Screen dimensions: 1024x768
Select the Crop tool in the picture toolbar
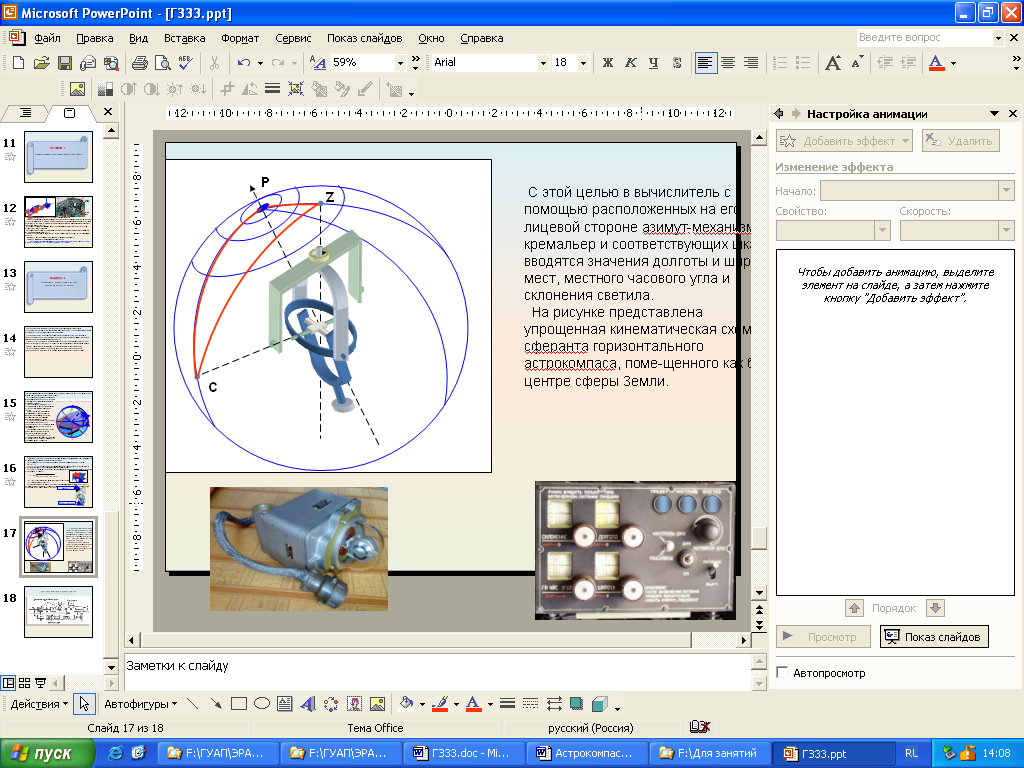[x=227, y=89]
